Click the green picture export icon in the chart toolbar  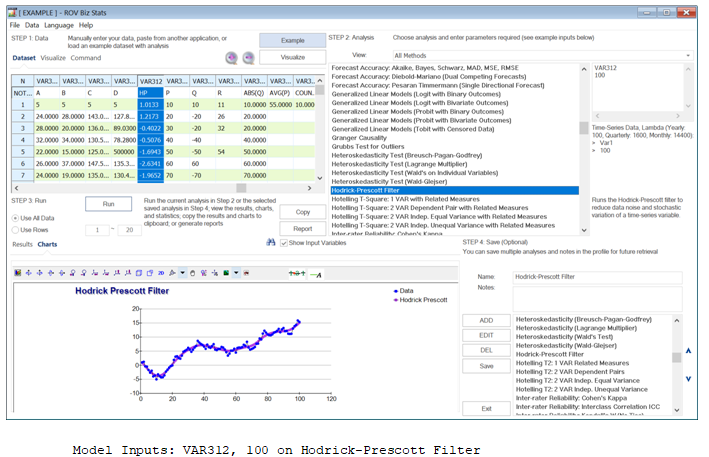(226, 273)
